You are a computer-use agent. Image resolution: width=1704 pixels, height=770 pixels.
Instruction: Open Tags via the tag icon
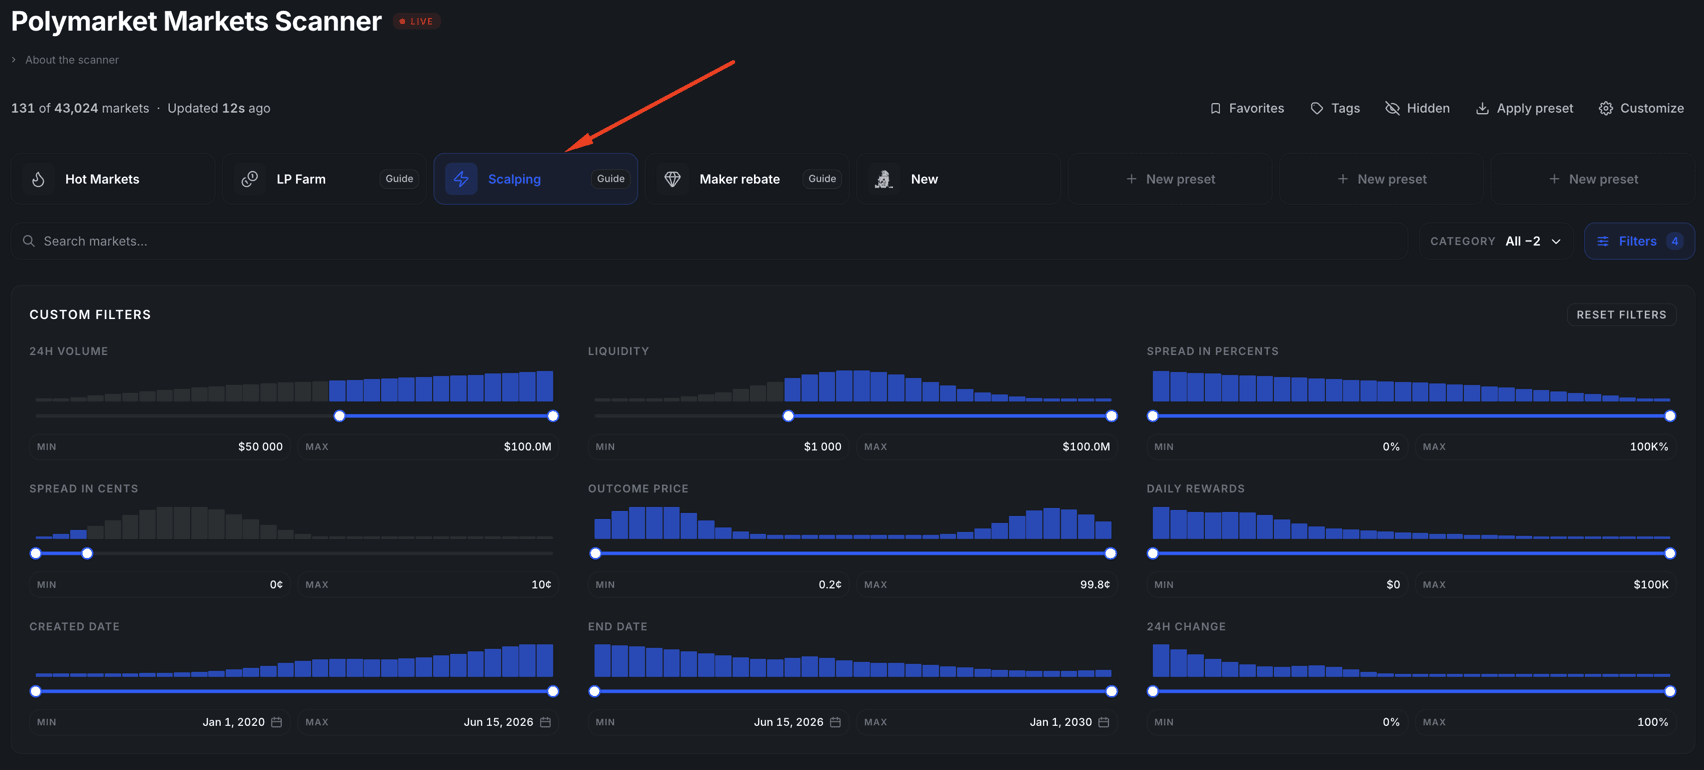[x=1316, y=108]
